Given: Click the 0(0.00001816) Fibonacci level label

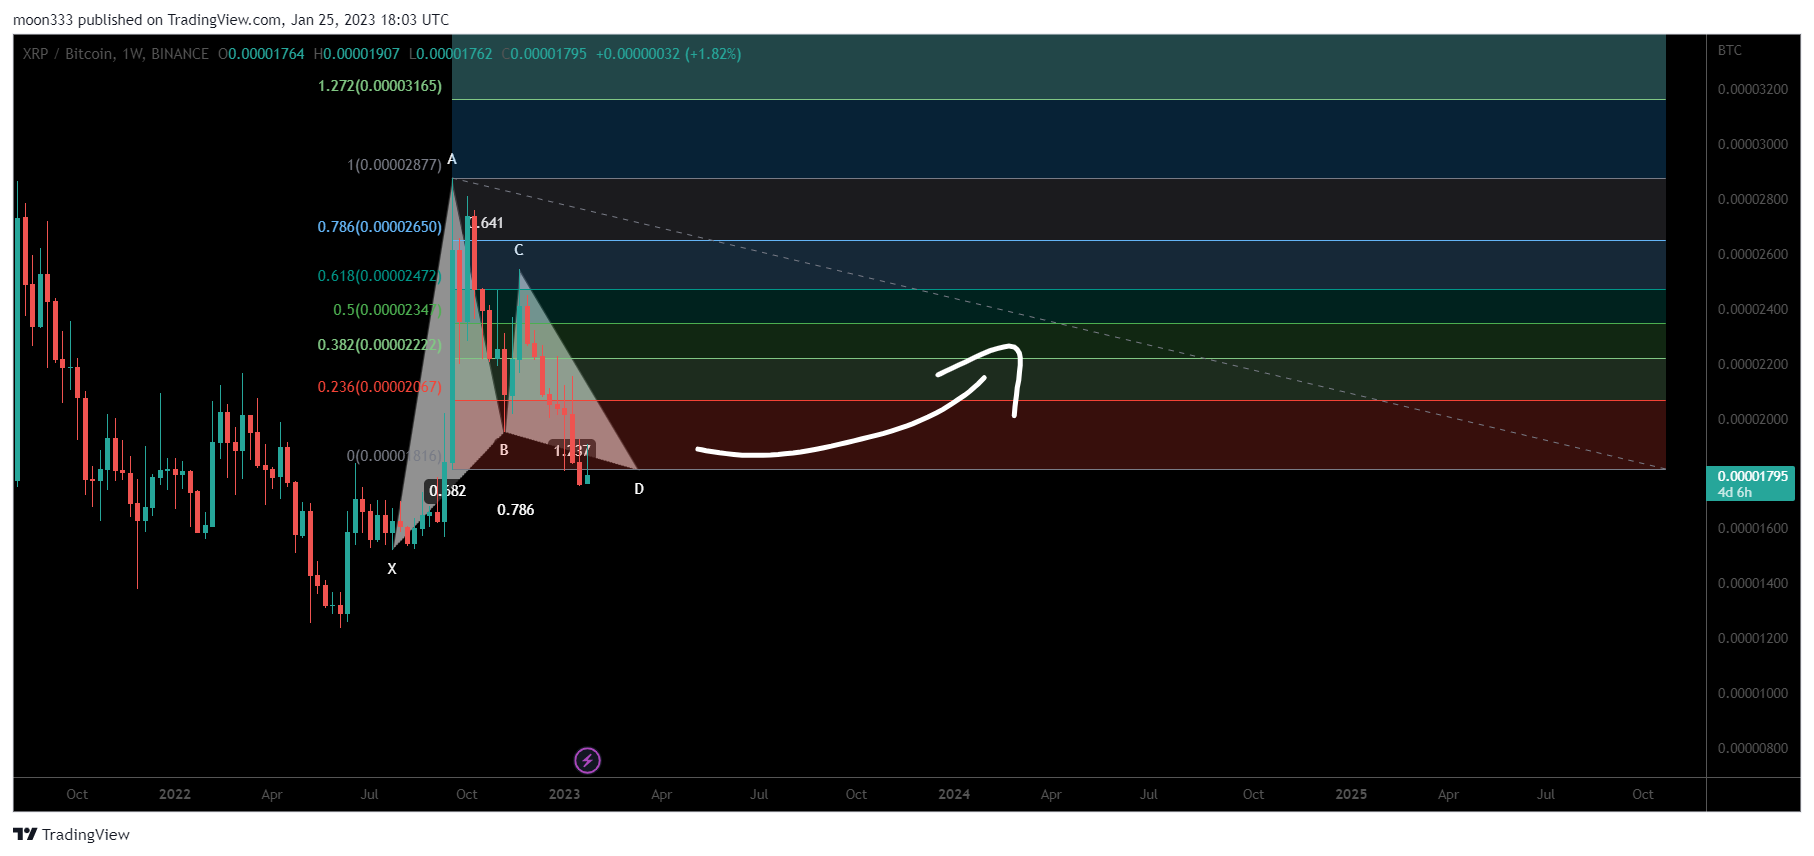Looking at the screenshot, I should [394, 456].
